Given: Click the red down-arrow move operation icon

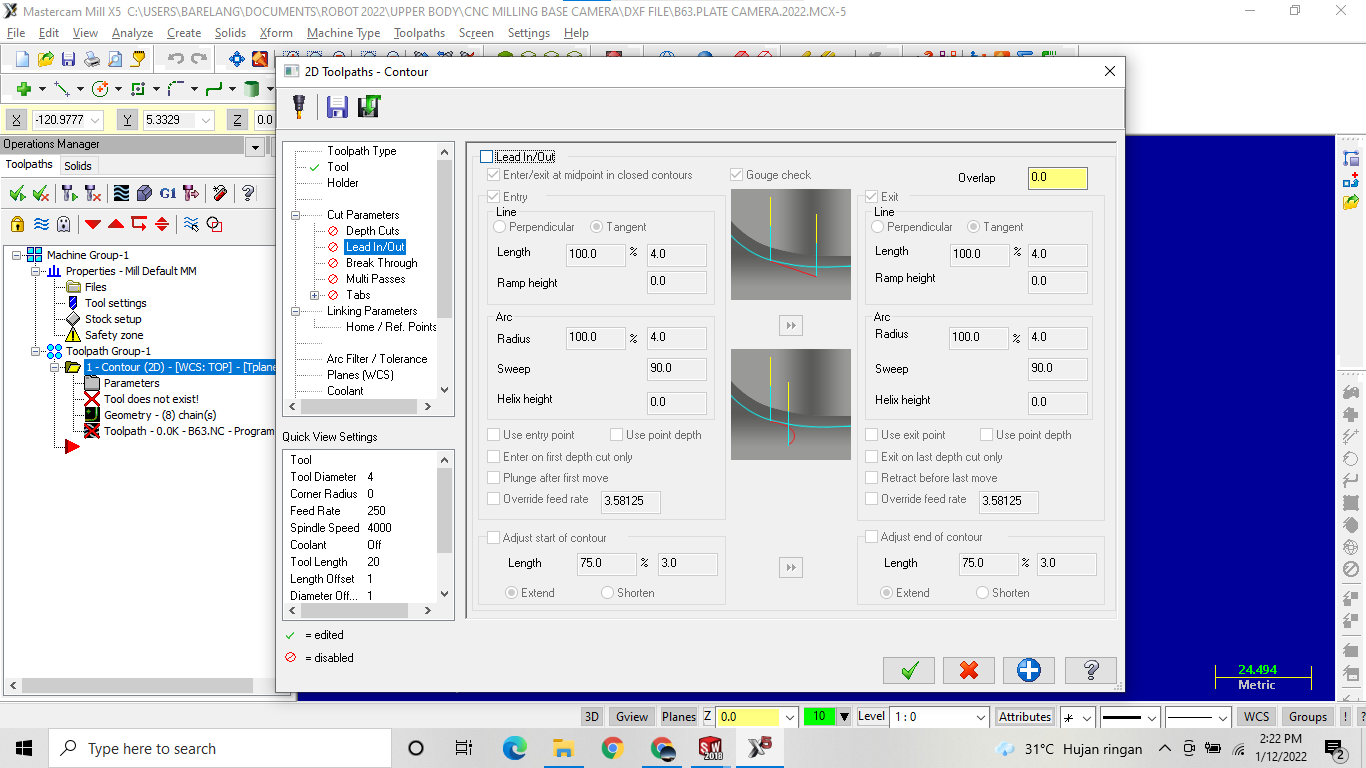Looking at the screenshot, I should pyautogui.click(x=92, y=223).
